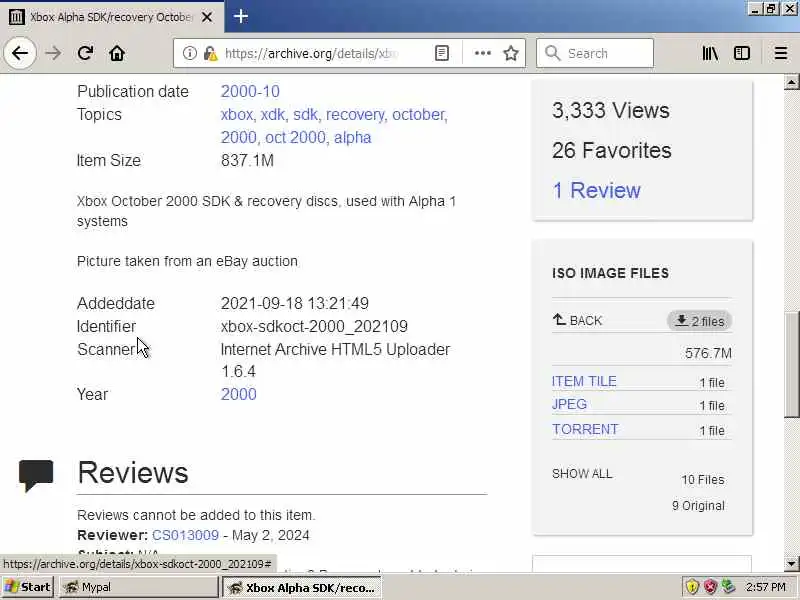Click the browser Search box

click(595, 53)
